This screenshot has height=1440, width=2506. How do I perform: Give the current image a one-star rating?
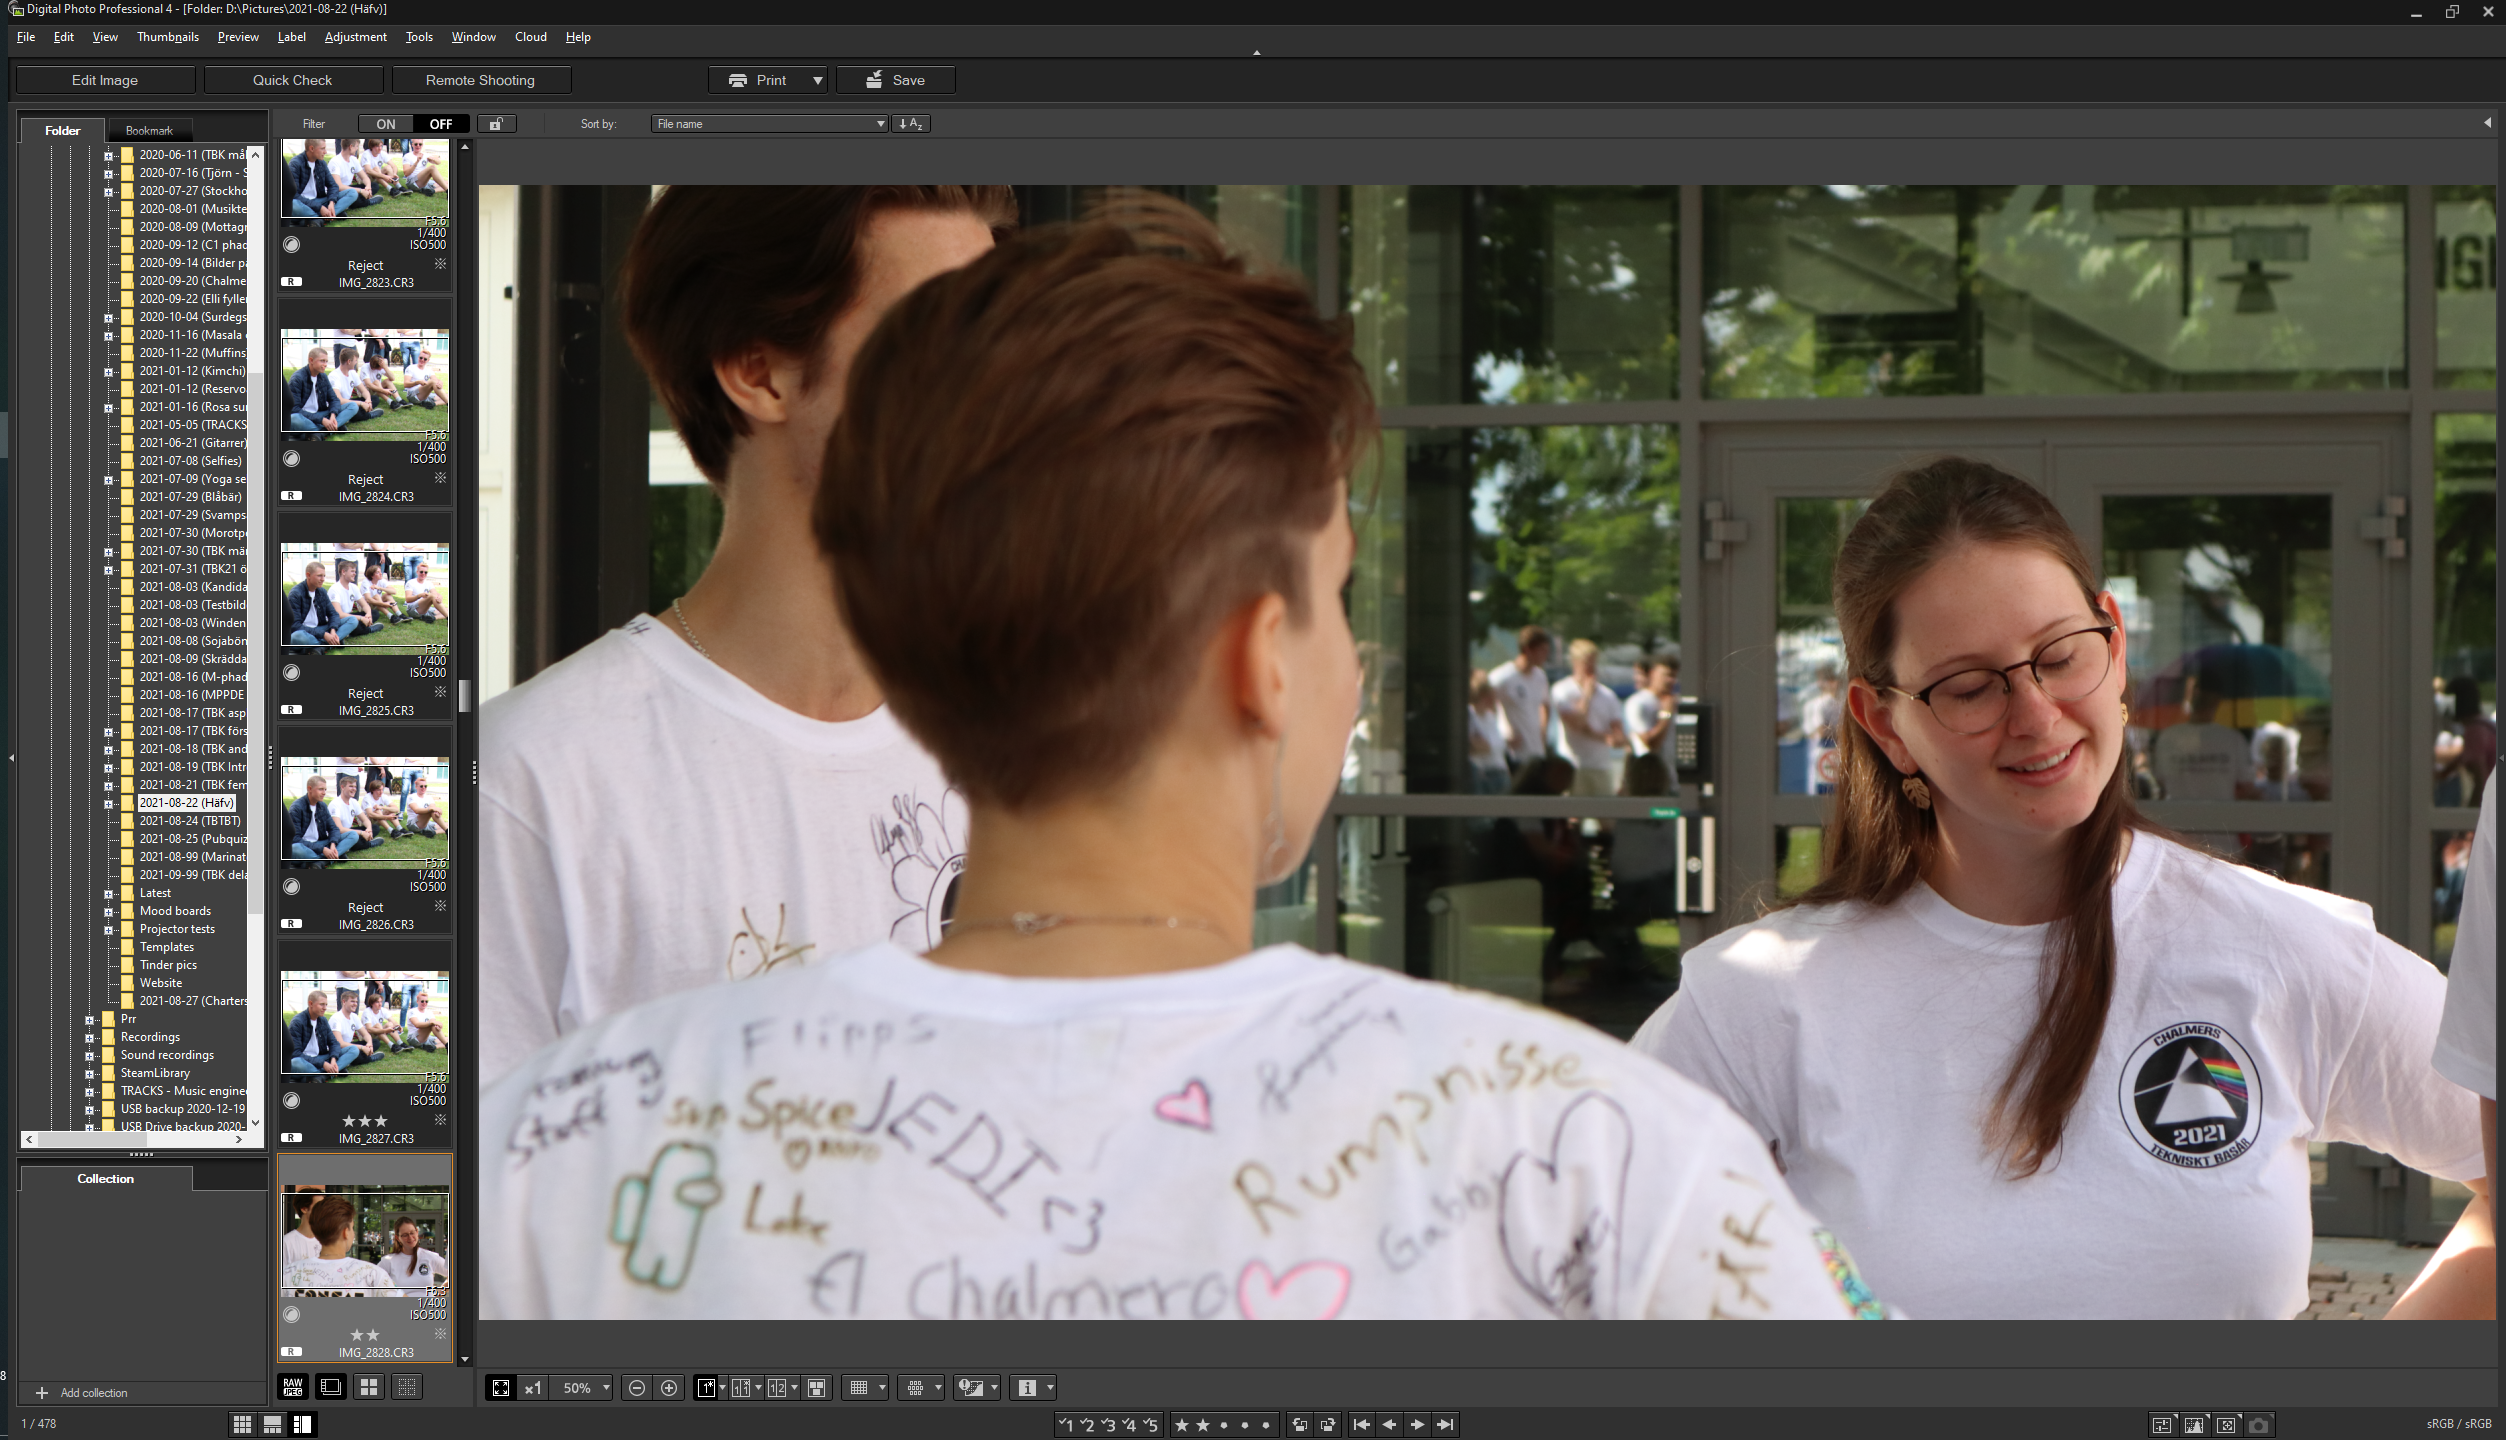1183,1424
